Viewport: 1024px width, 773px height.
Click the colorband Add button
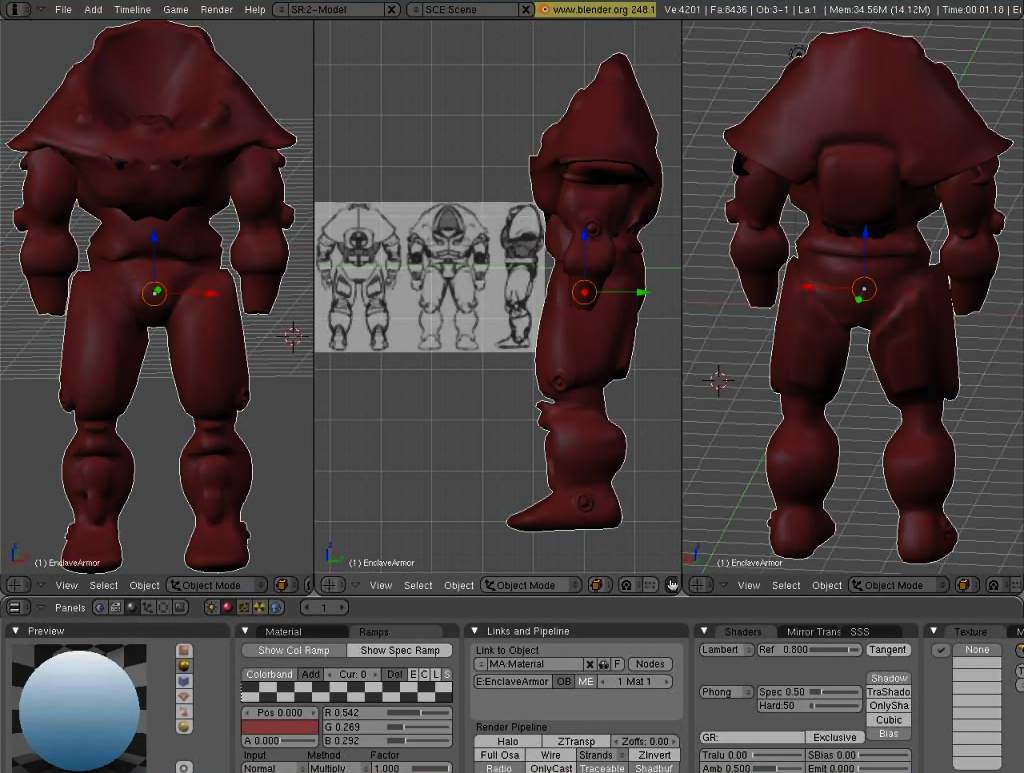click(x=311, y=674)
